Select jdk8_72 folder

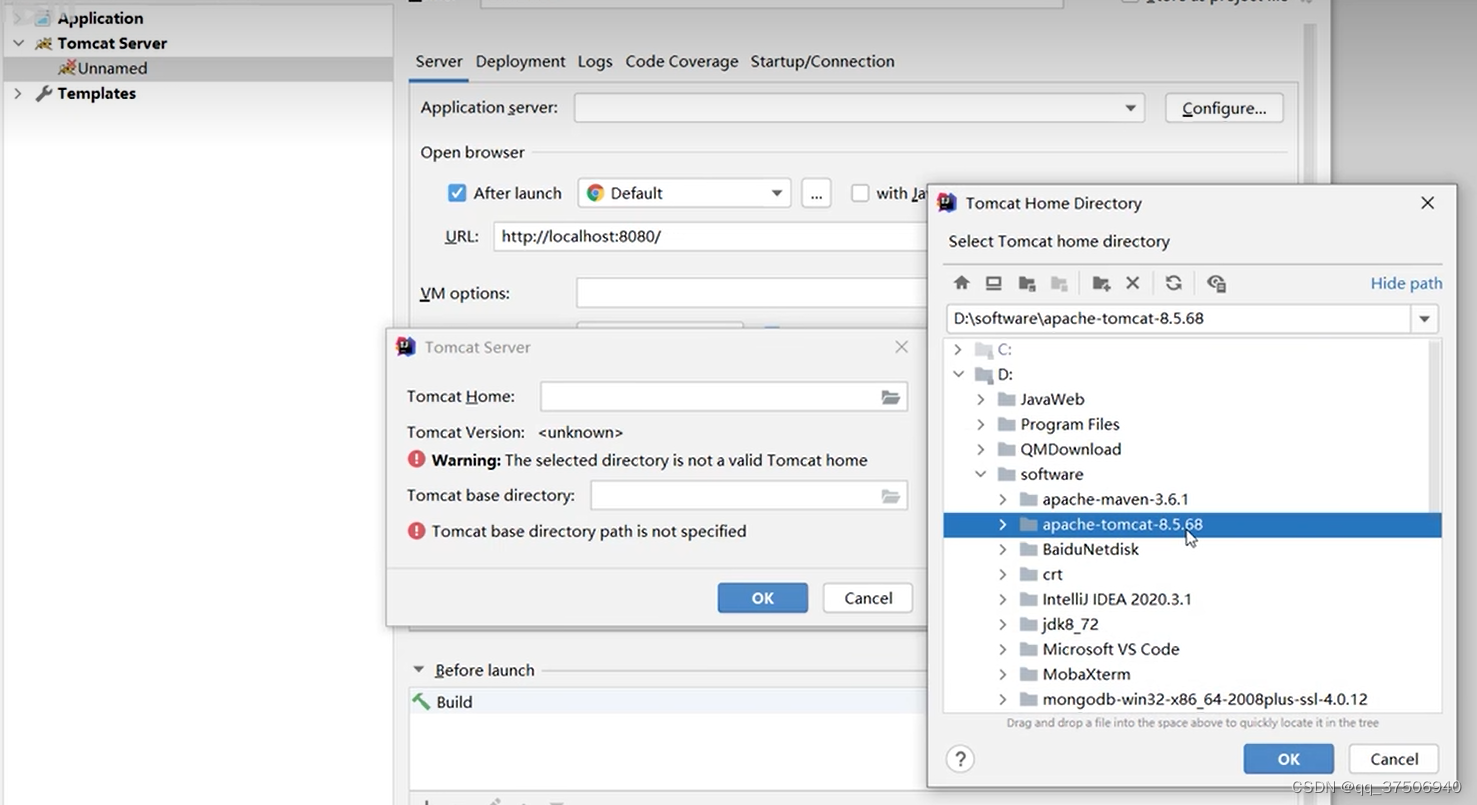(x=1192, y=624)
